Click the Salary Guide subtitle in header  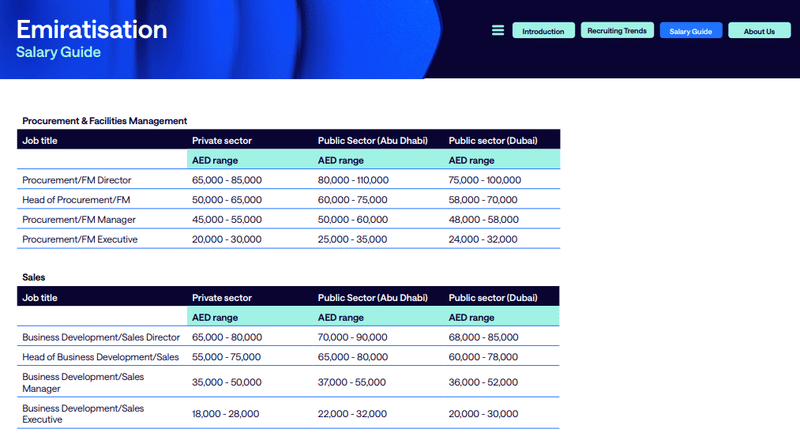click(58, 52)
